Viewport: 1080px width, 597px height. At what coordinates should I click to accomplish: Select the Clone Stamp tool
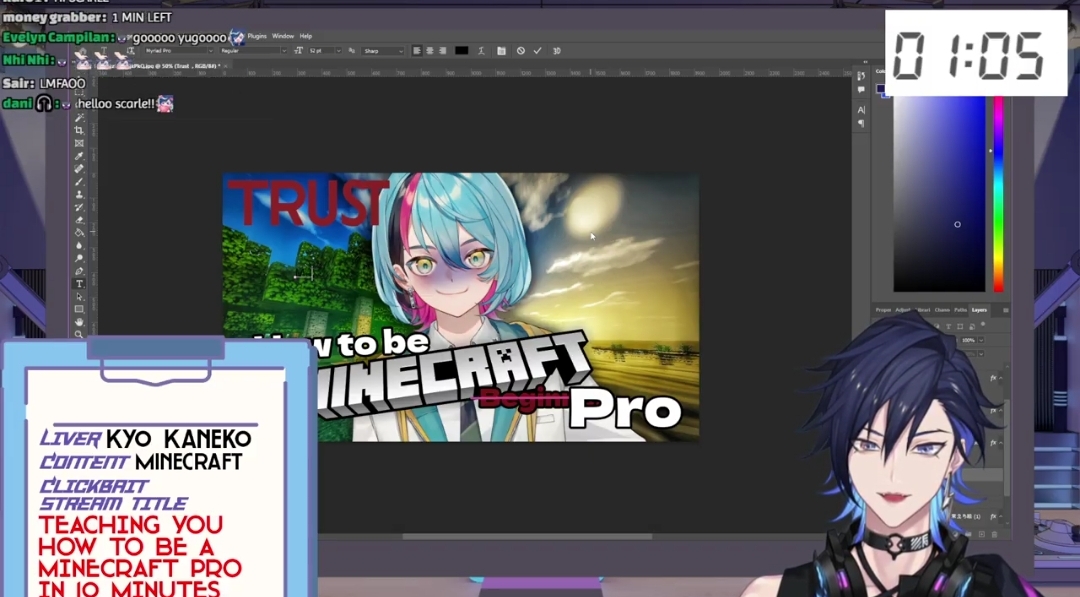coord(79,194)
